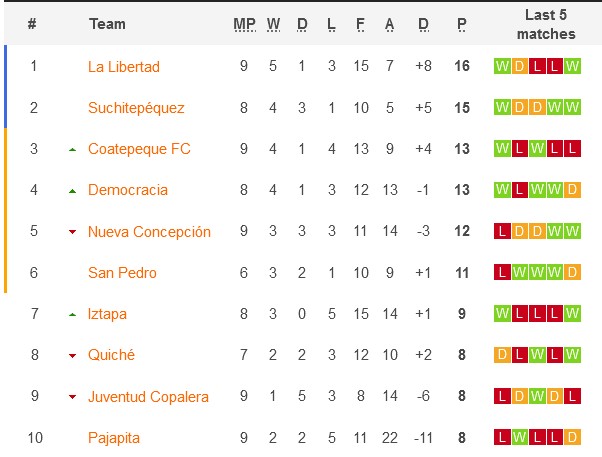This screenshot has height=457, width=602.
Task: Sort table by MP column header
Action: coord(244,24)
